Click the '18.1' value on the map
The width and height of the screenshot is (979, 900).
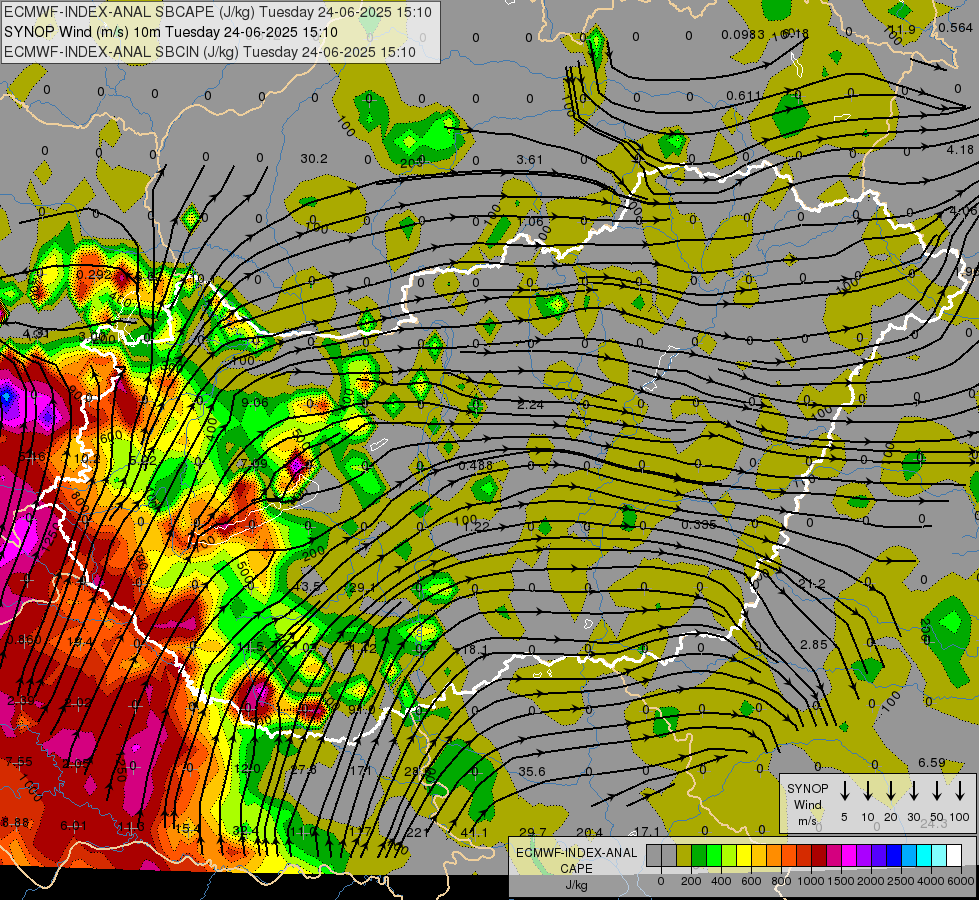point(475,650)
